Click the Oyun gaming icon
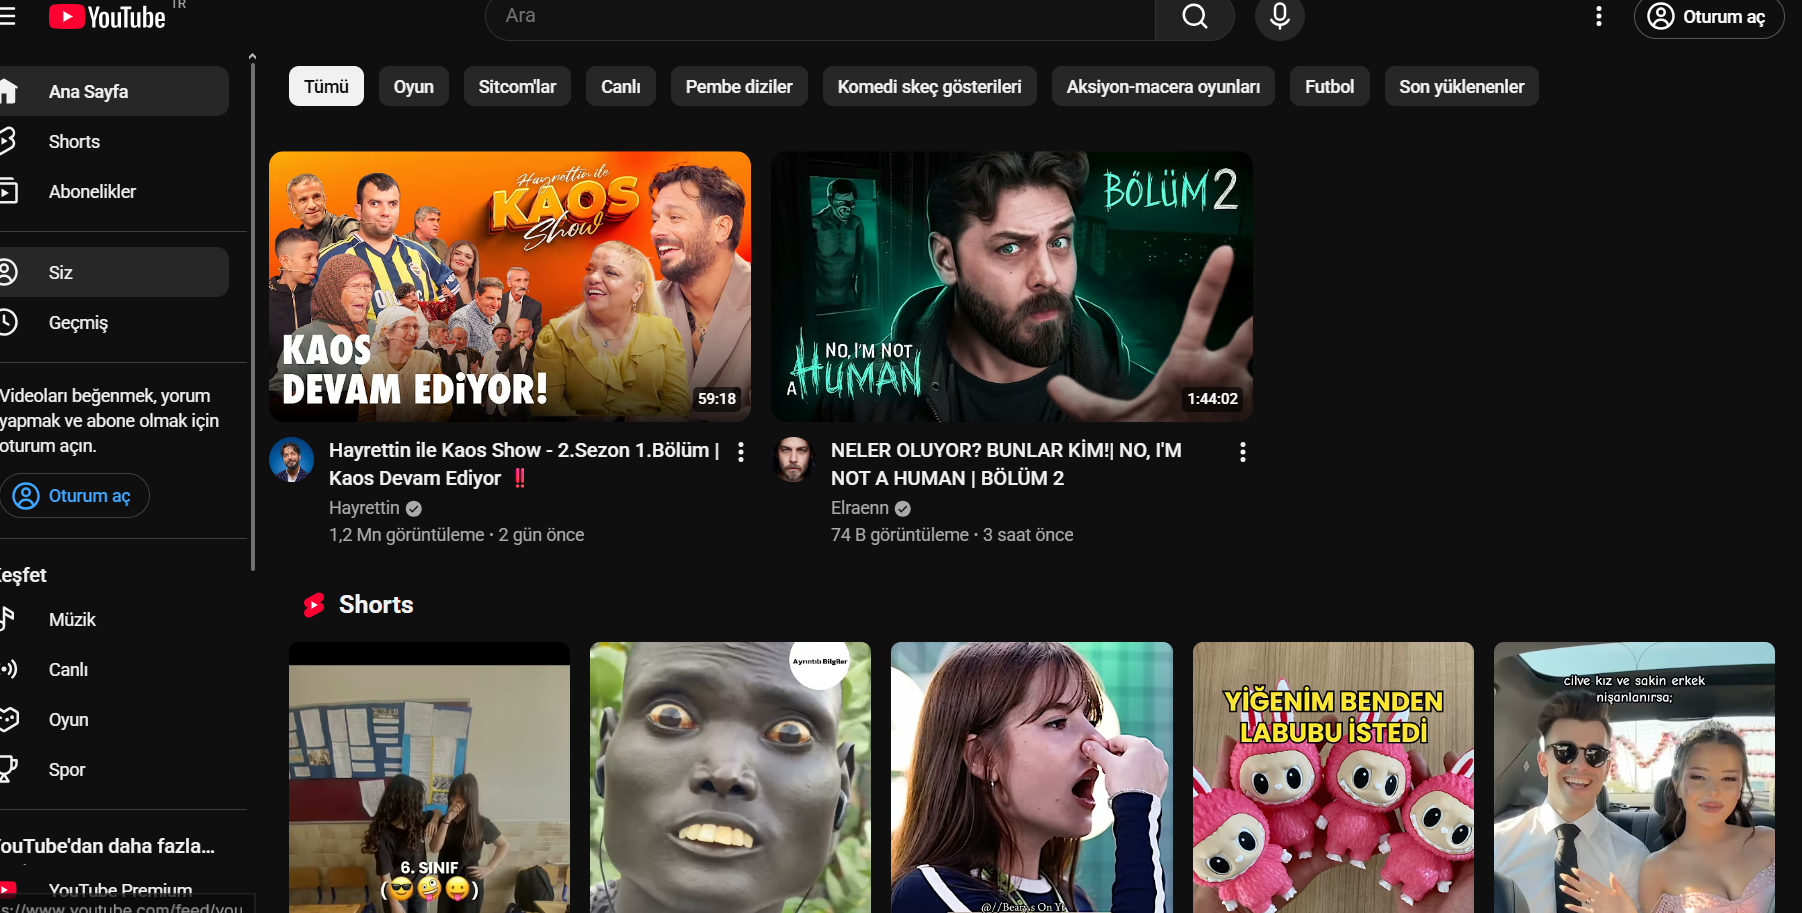The width and height of the screenshot is (1802, 913). [x=8, y=719]
